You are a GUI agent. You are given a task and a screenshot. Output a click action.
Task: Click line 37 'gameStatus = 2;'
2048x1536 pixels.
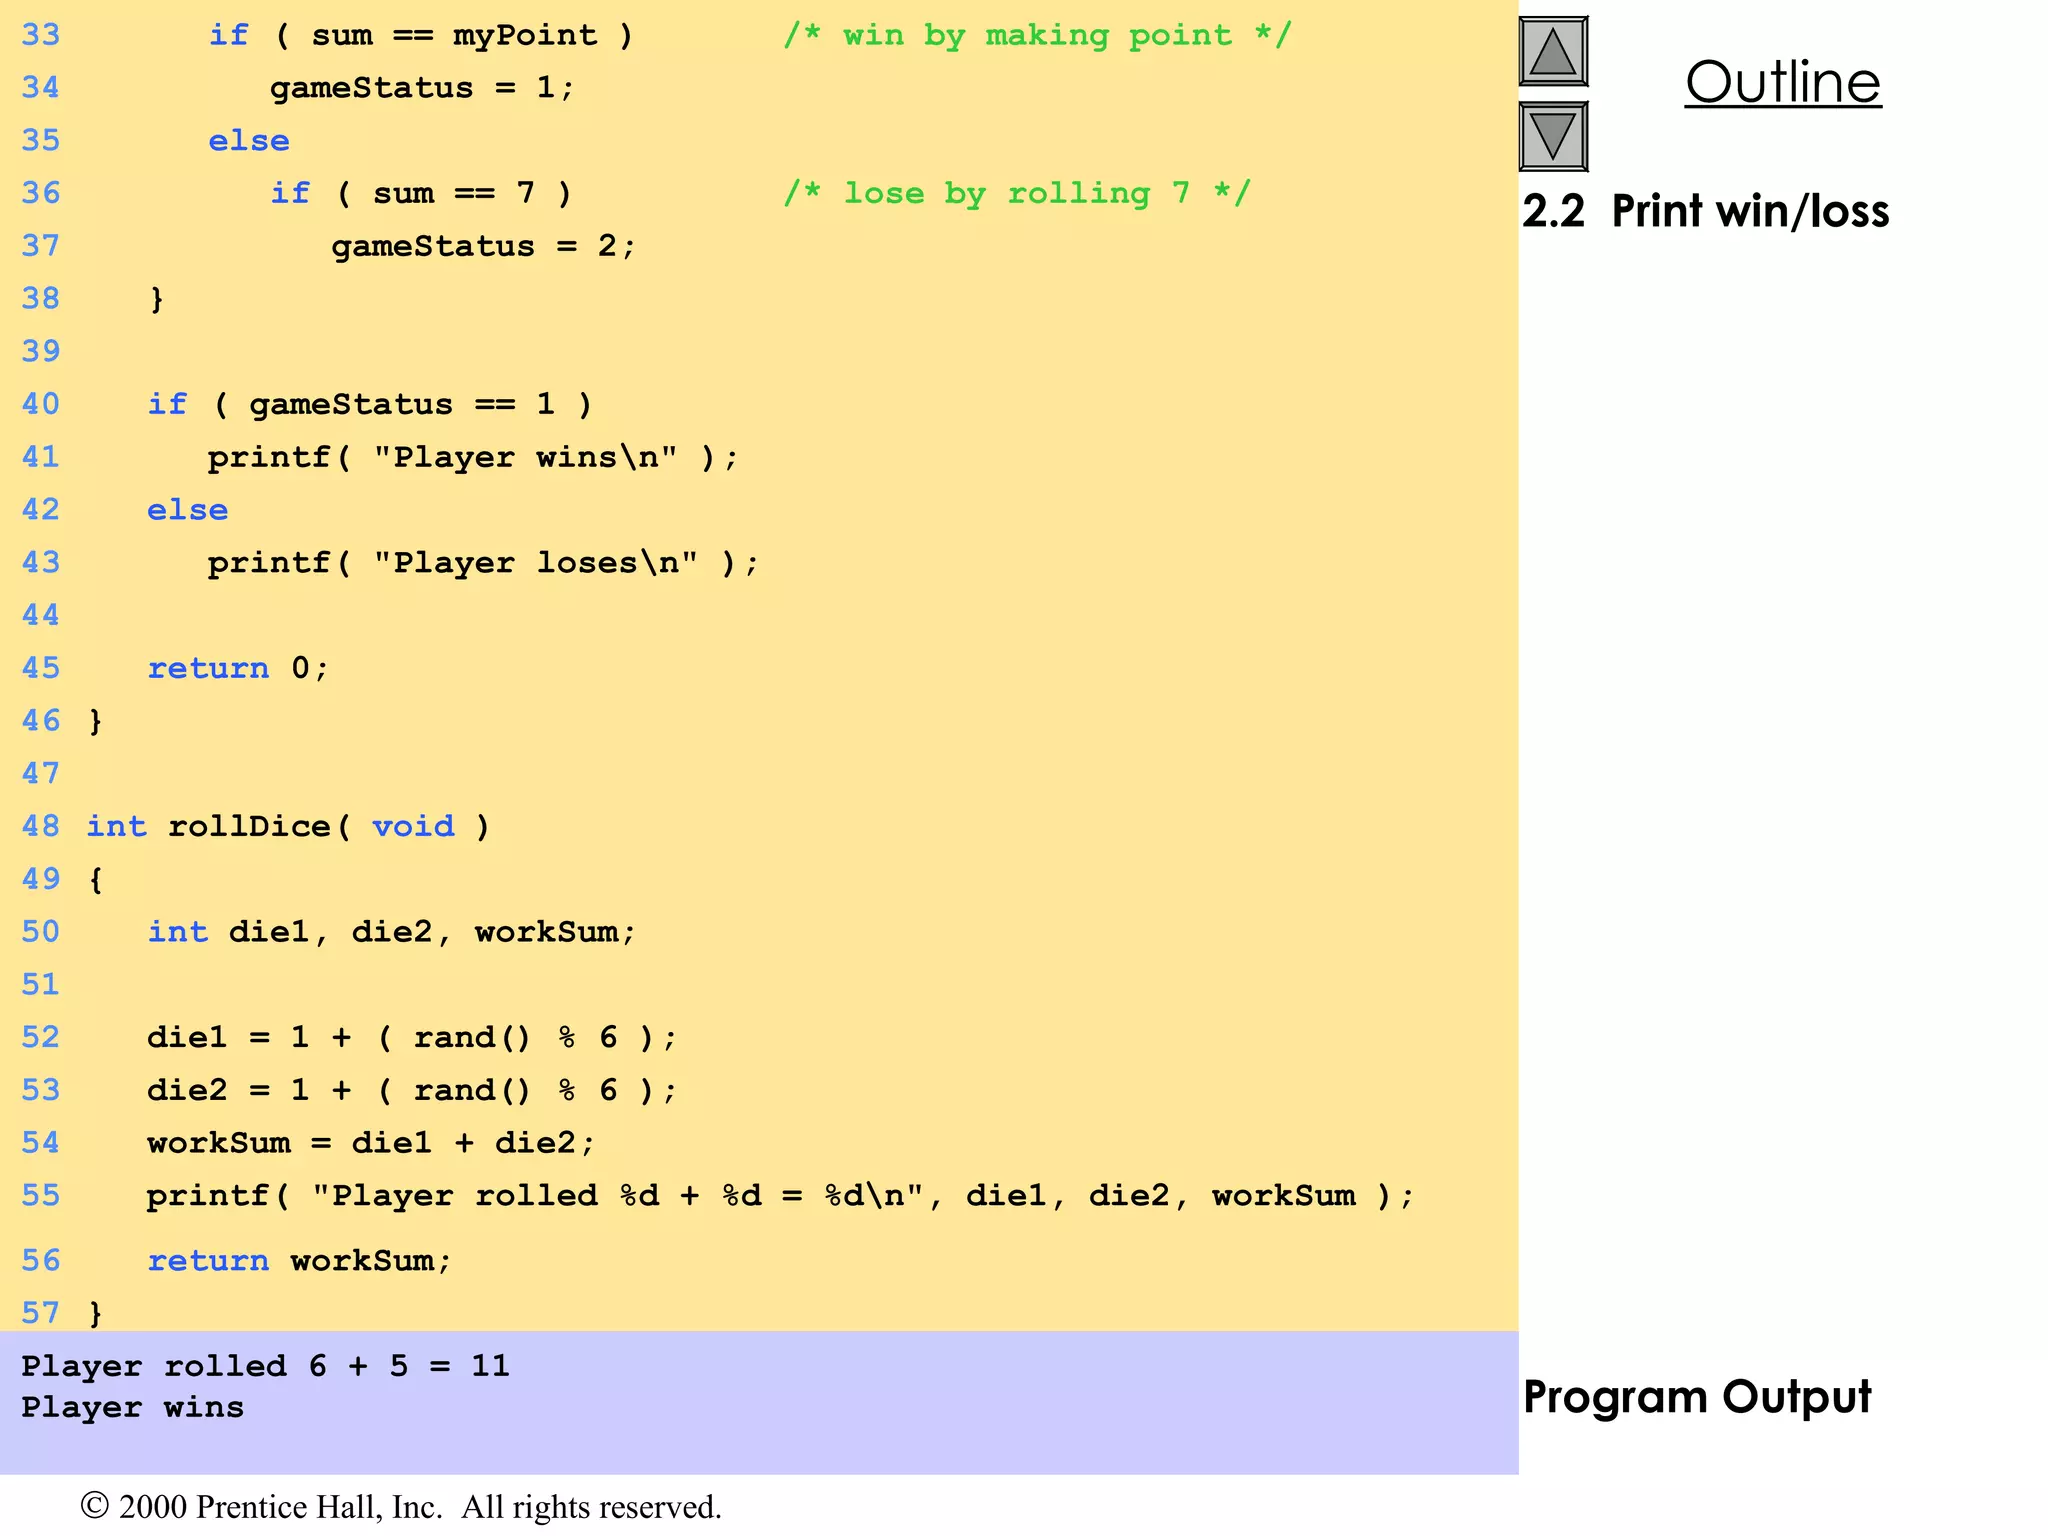pyautogui.click(x=483, y=246)
